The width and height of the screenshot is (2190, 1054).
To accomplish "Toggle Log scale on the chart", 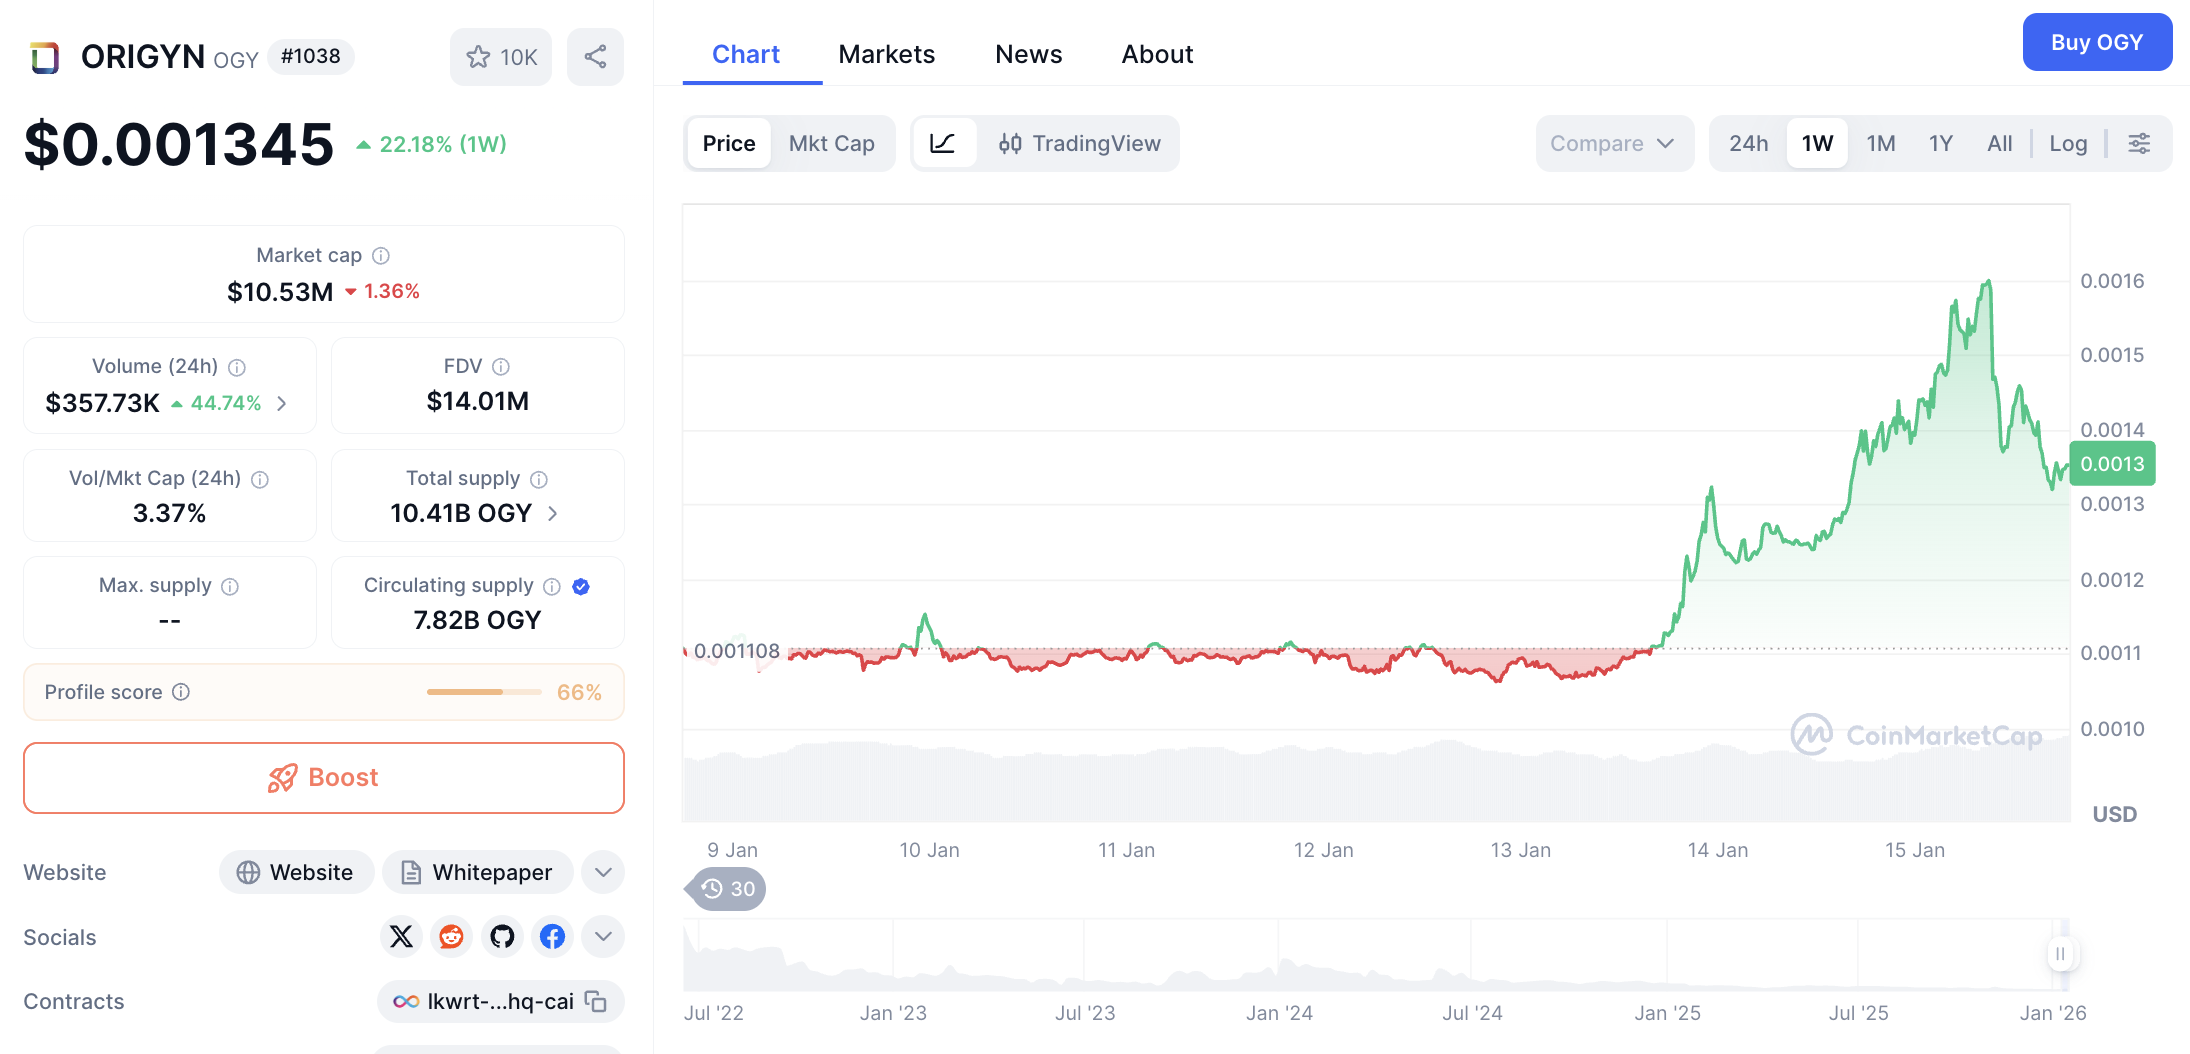I will (x=2067, y=144).
